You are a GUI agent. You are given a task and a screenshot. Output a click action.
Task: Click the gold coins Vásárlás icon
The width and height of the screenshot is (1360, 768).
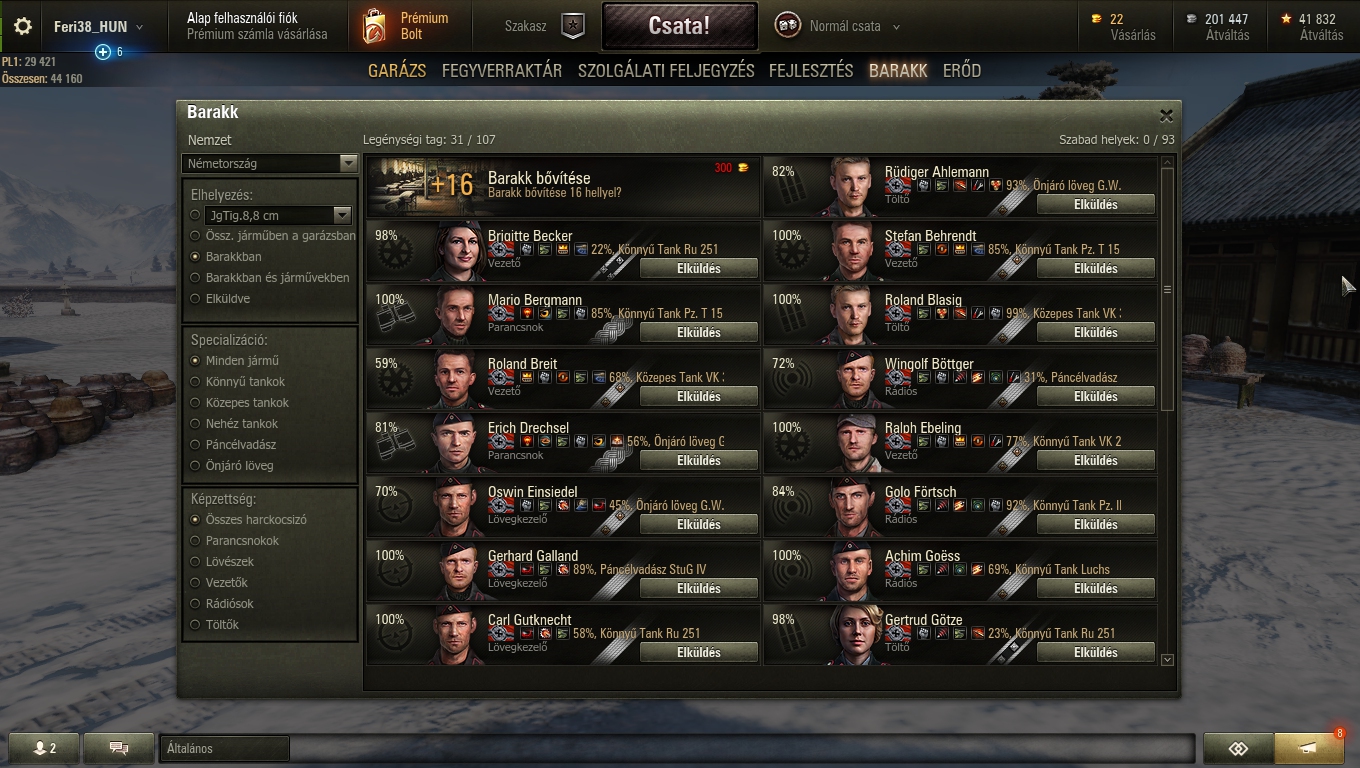(1096, 18)
